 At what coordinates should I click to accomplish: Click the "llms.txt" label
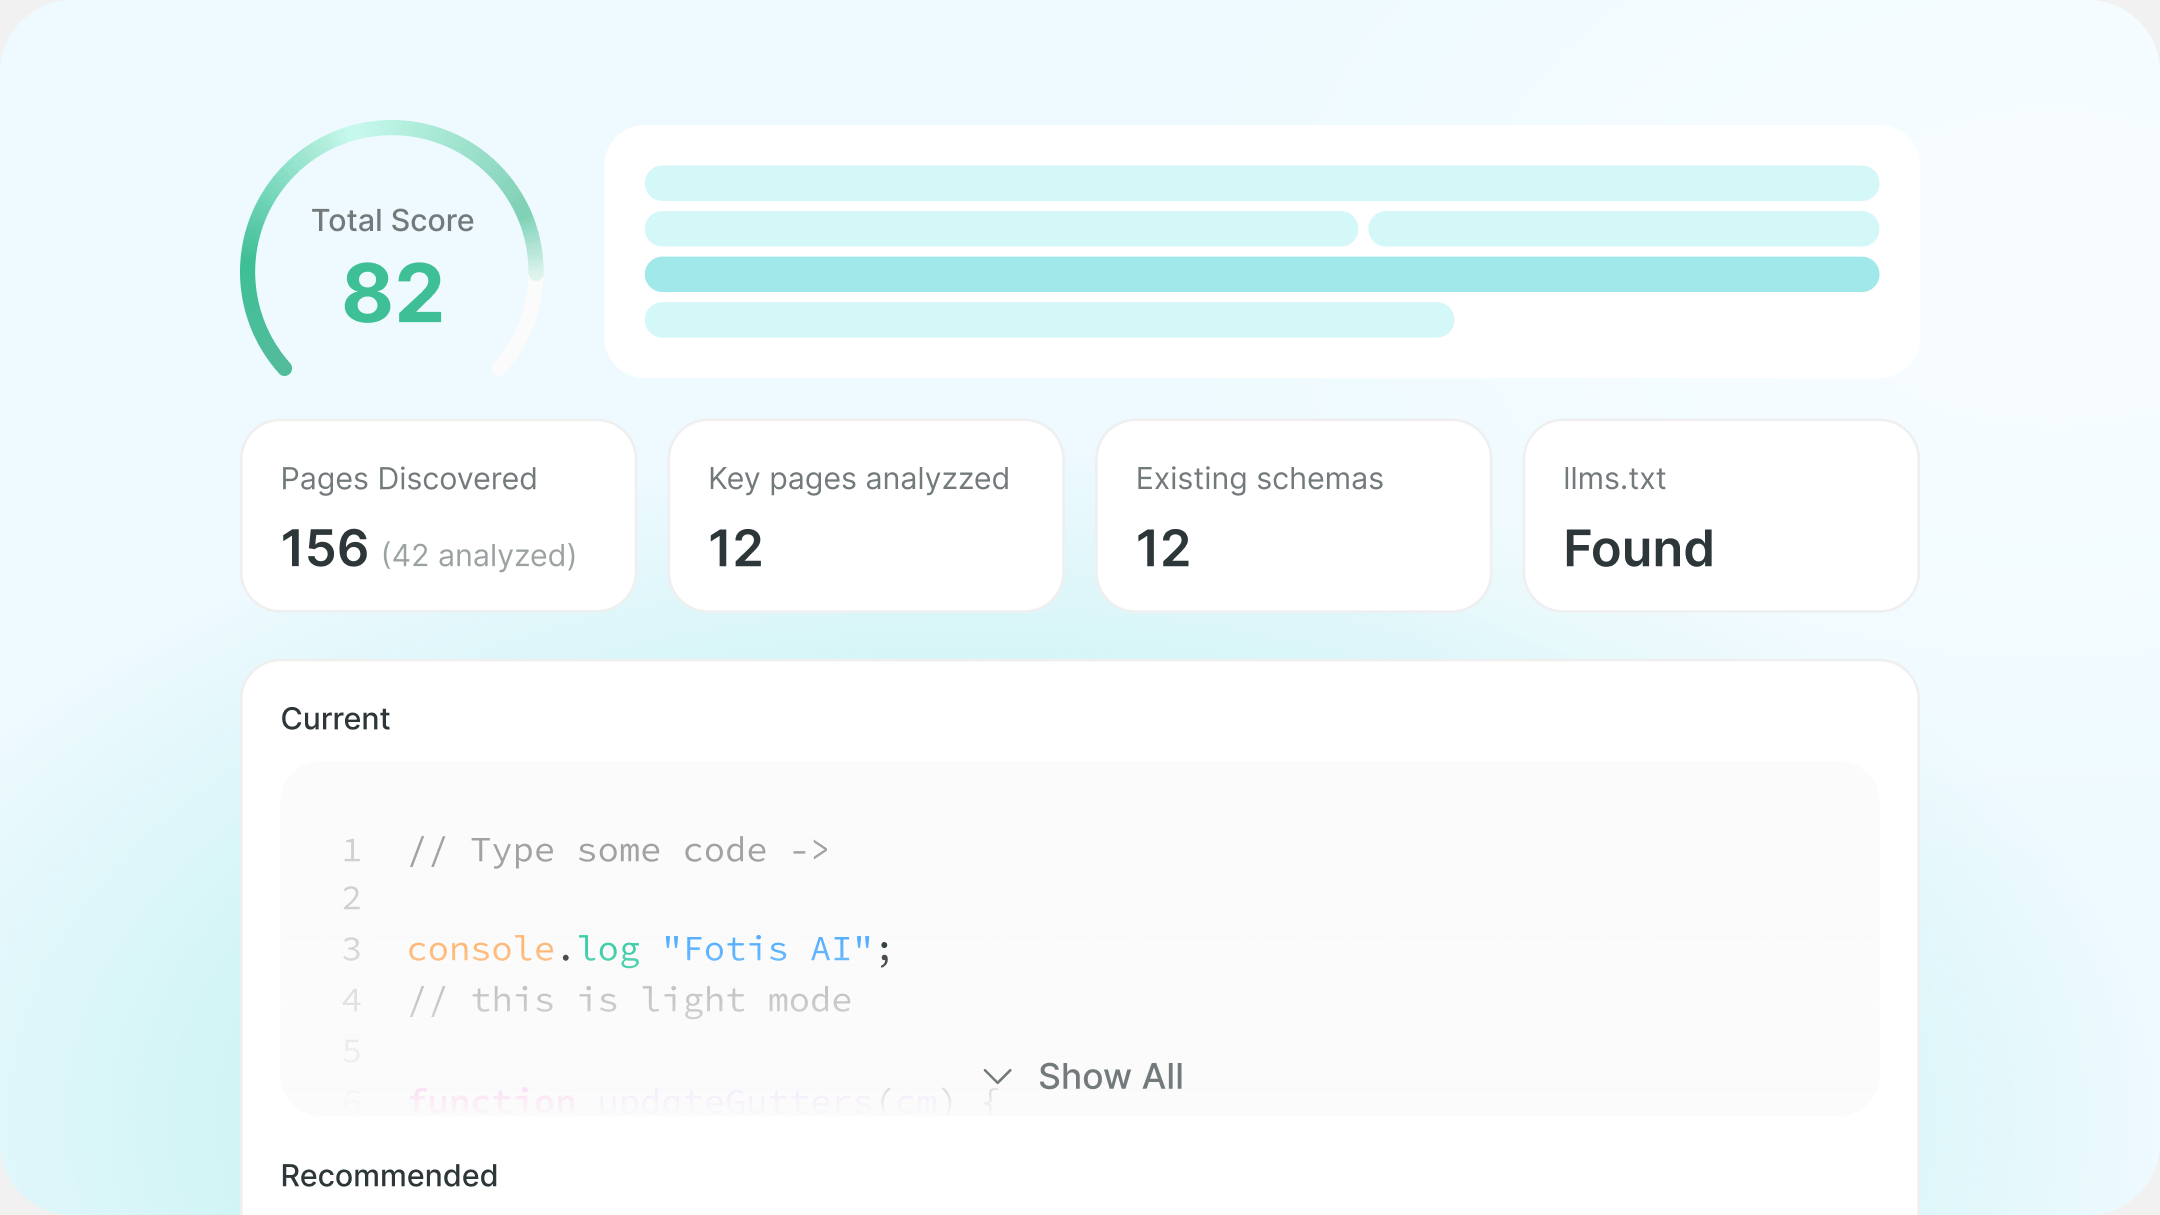point(1615,479)
